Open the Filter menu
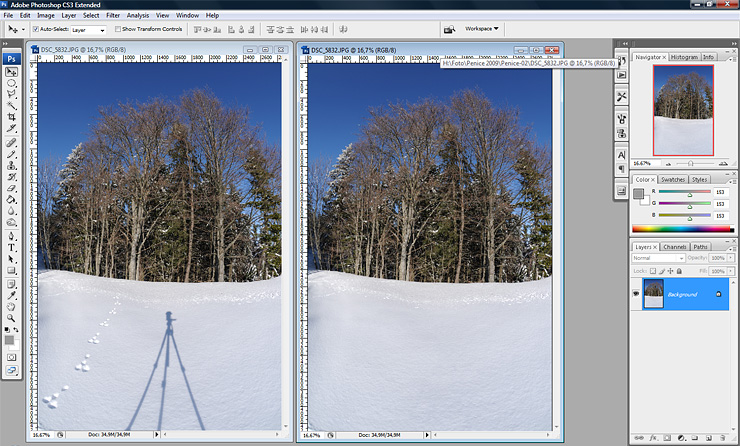Image resolution: width=740 pixels, height=446 pixels. point(113,16)
